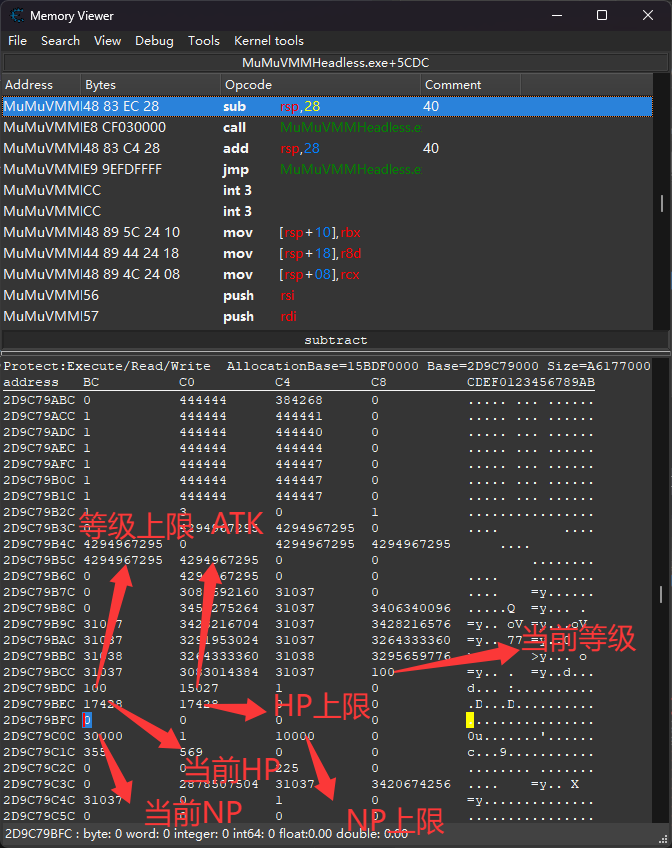Screen dimensions: 672x848
Task: Open the View menu
Action: (x=107, y=41)
